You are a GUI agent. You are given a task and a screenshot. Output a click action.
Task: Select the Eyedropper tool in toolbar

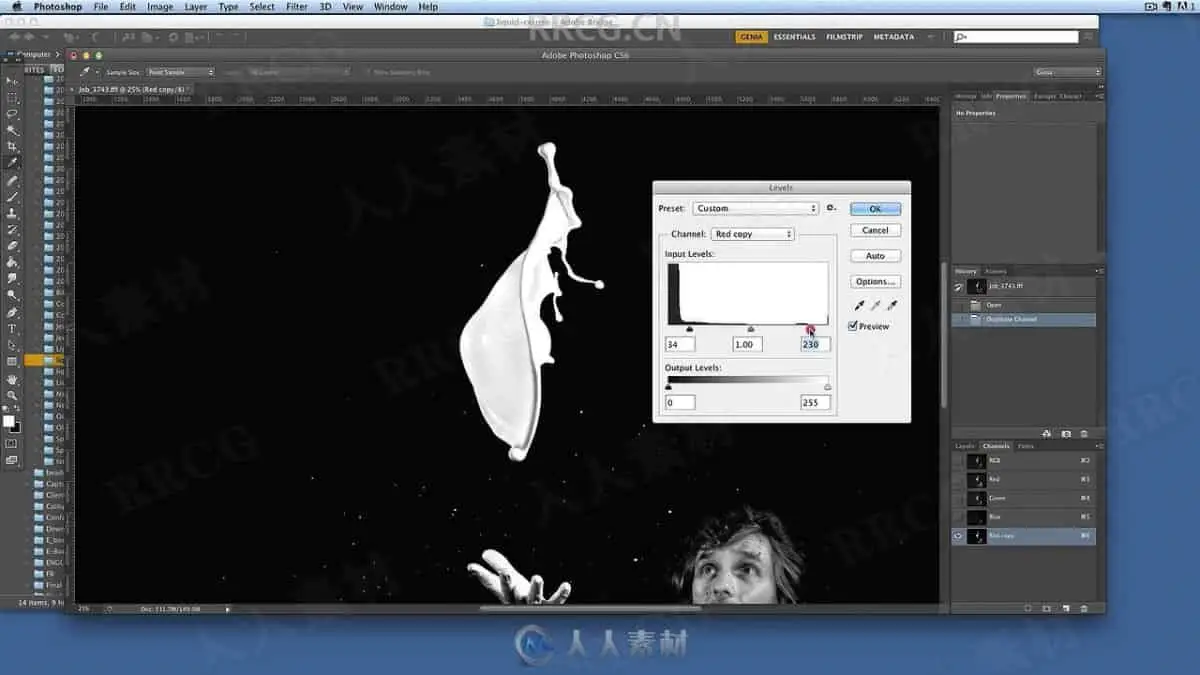12,162
